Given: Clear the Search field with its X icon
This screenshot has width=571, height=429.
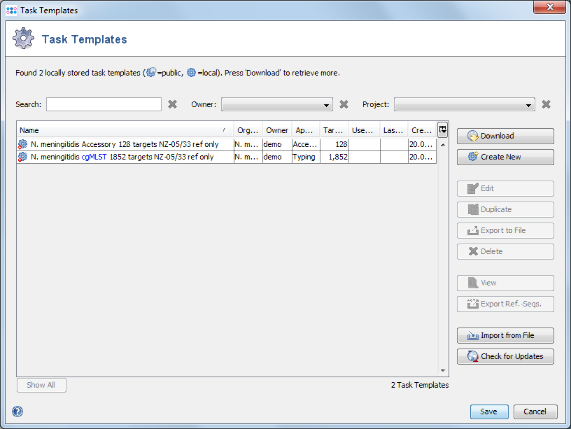Looking at the screenshot, I should pyautogui.click(x=173, y=105).
